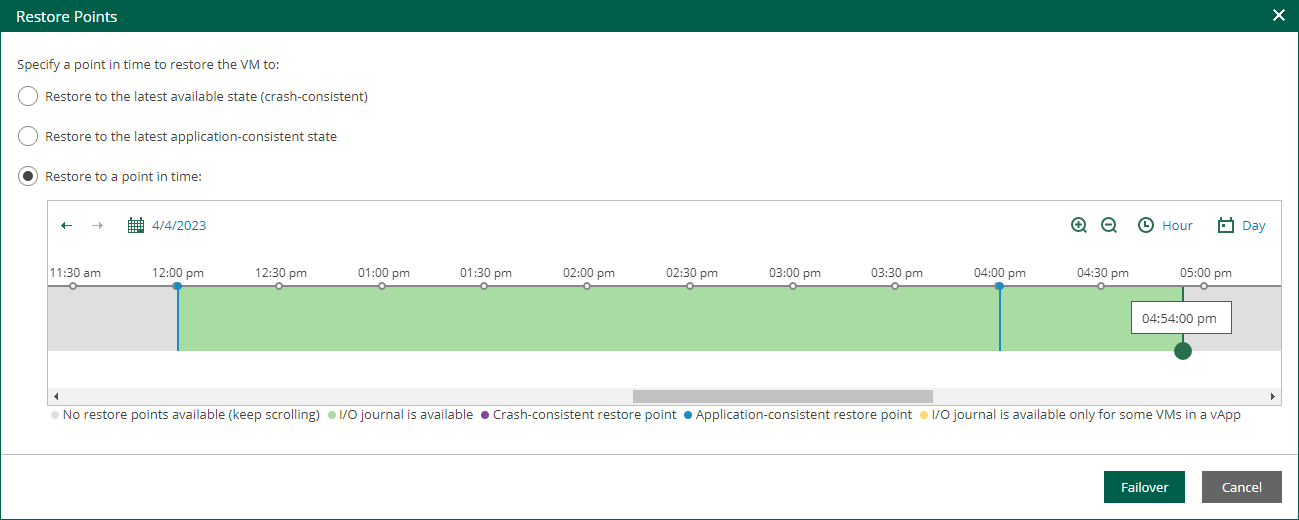Click the Failover button
The height and width of the screenshot is (520, 1299).
(1144, 487)
